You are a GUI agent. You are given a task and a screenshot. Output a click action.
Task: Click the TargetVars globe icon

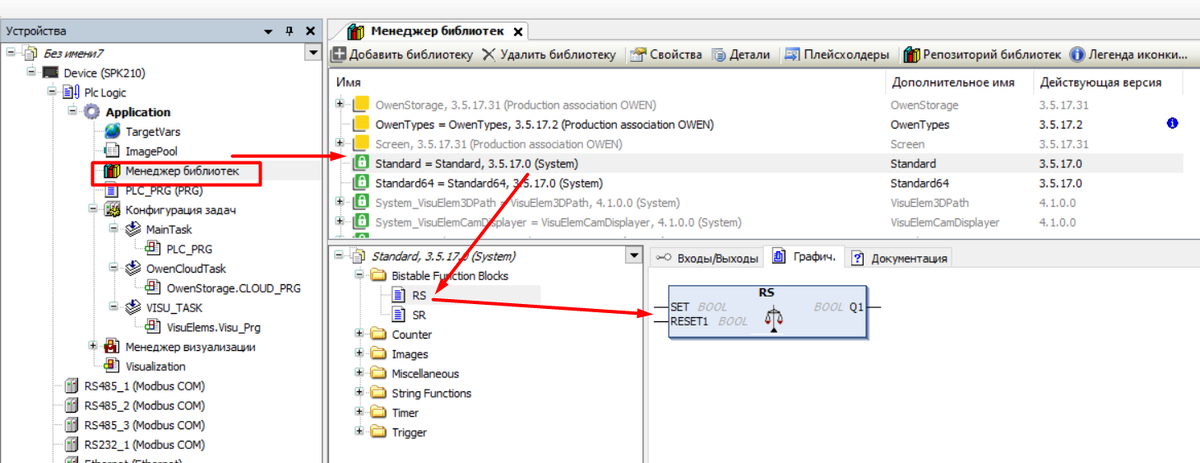click(113, 131)
